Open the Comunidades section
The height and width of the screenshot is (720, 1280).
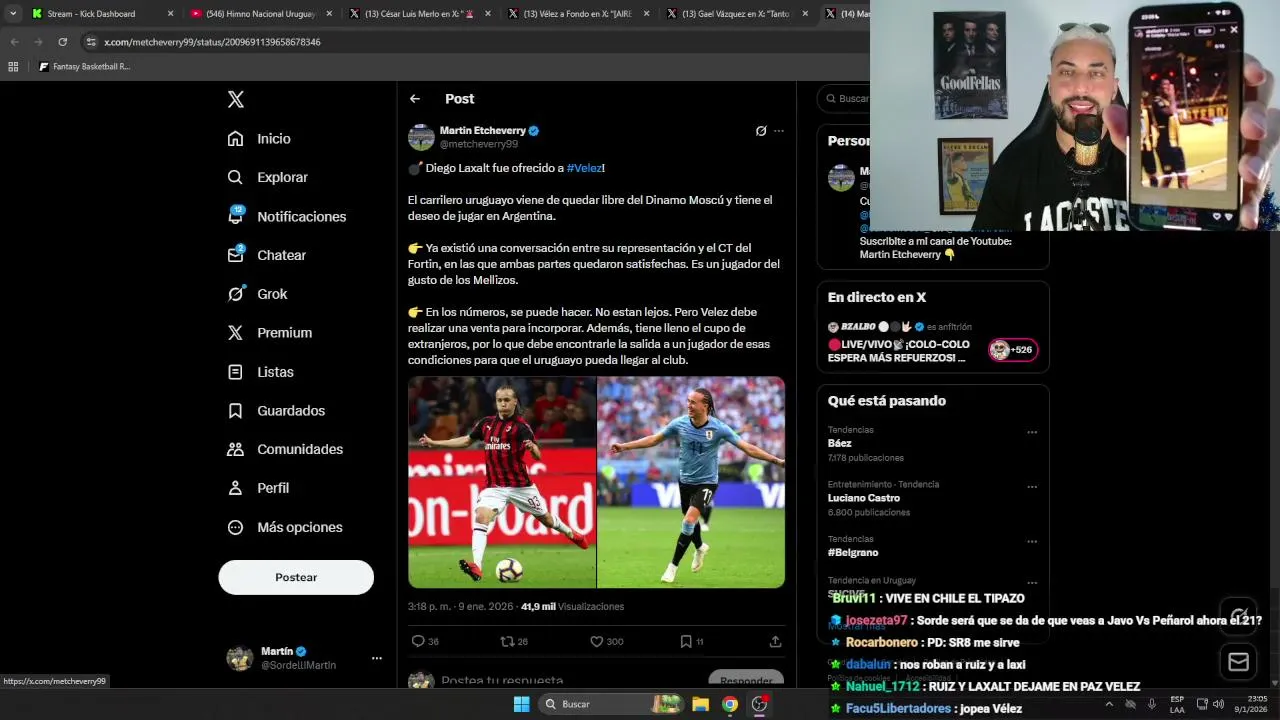285,450
